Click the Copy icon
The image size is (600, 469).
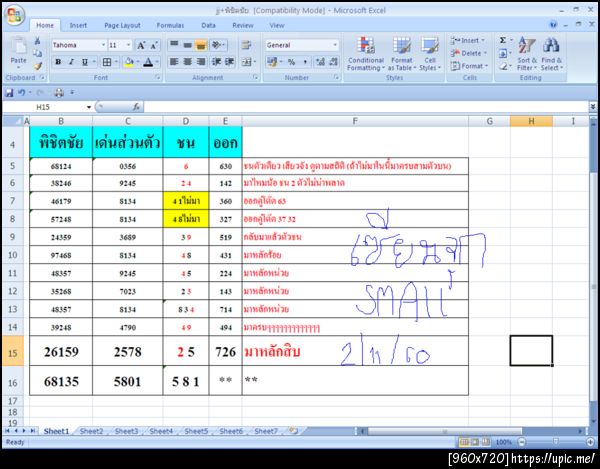pos(38,53)
